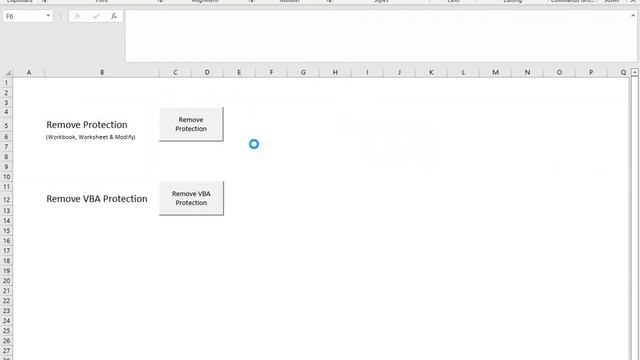Screen dimensions: 640x360
Task: Select column L header
Action: click(463, 72)
